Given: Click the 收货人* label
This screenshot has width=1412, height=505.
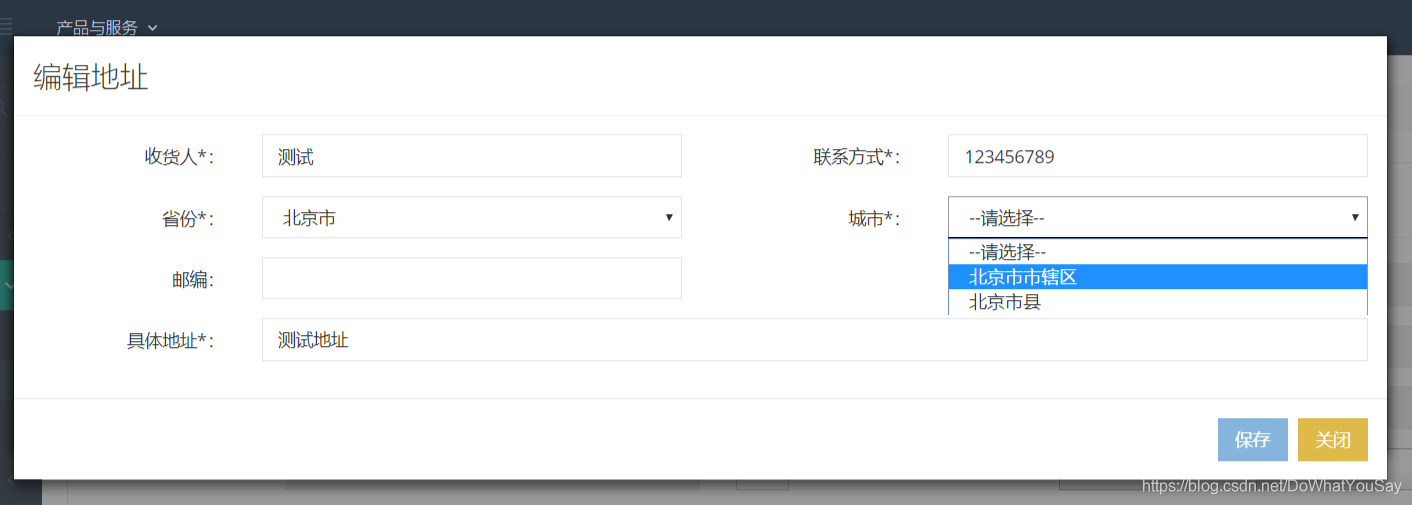Looking at the screenshot, I should coord(179,157).
